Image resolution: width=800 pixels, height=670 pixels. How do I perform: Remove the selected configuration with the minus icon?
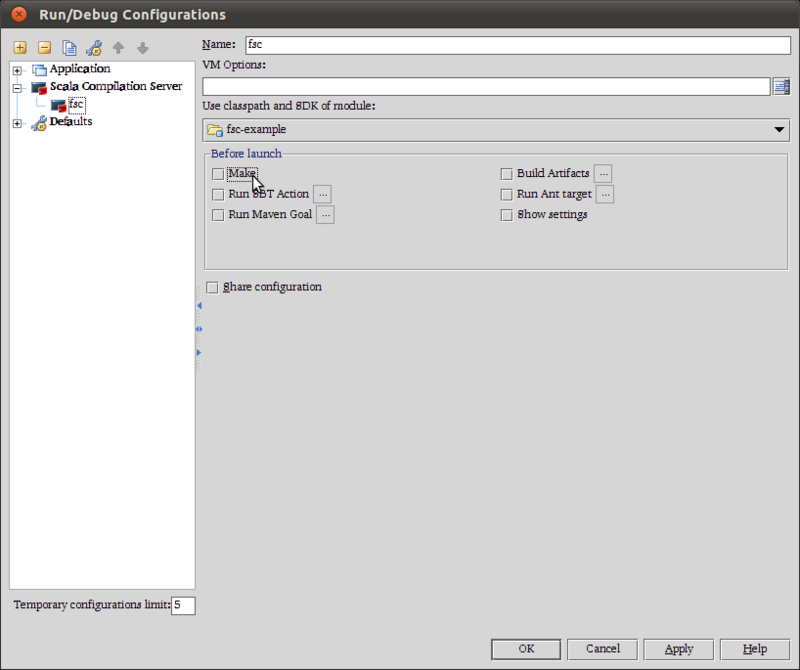(44, 47)
